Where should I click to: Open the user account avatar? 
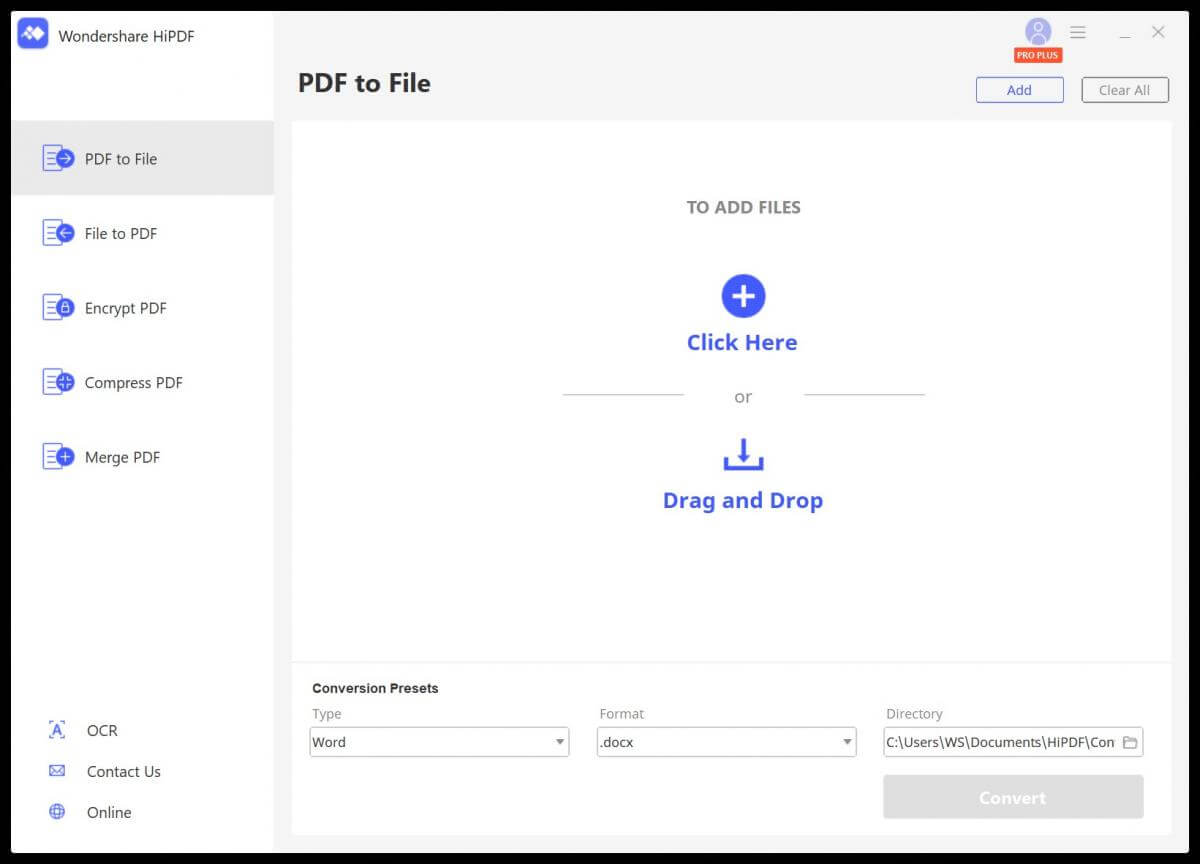[x=1038, y=31]
